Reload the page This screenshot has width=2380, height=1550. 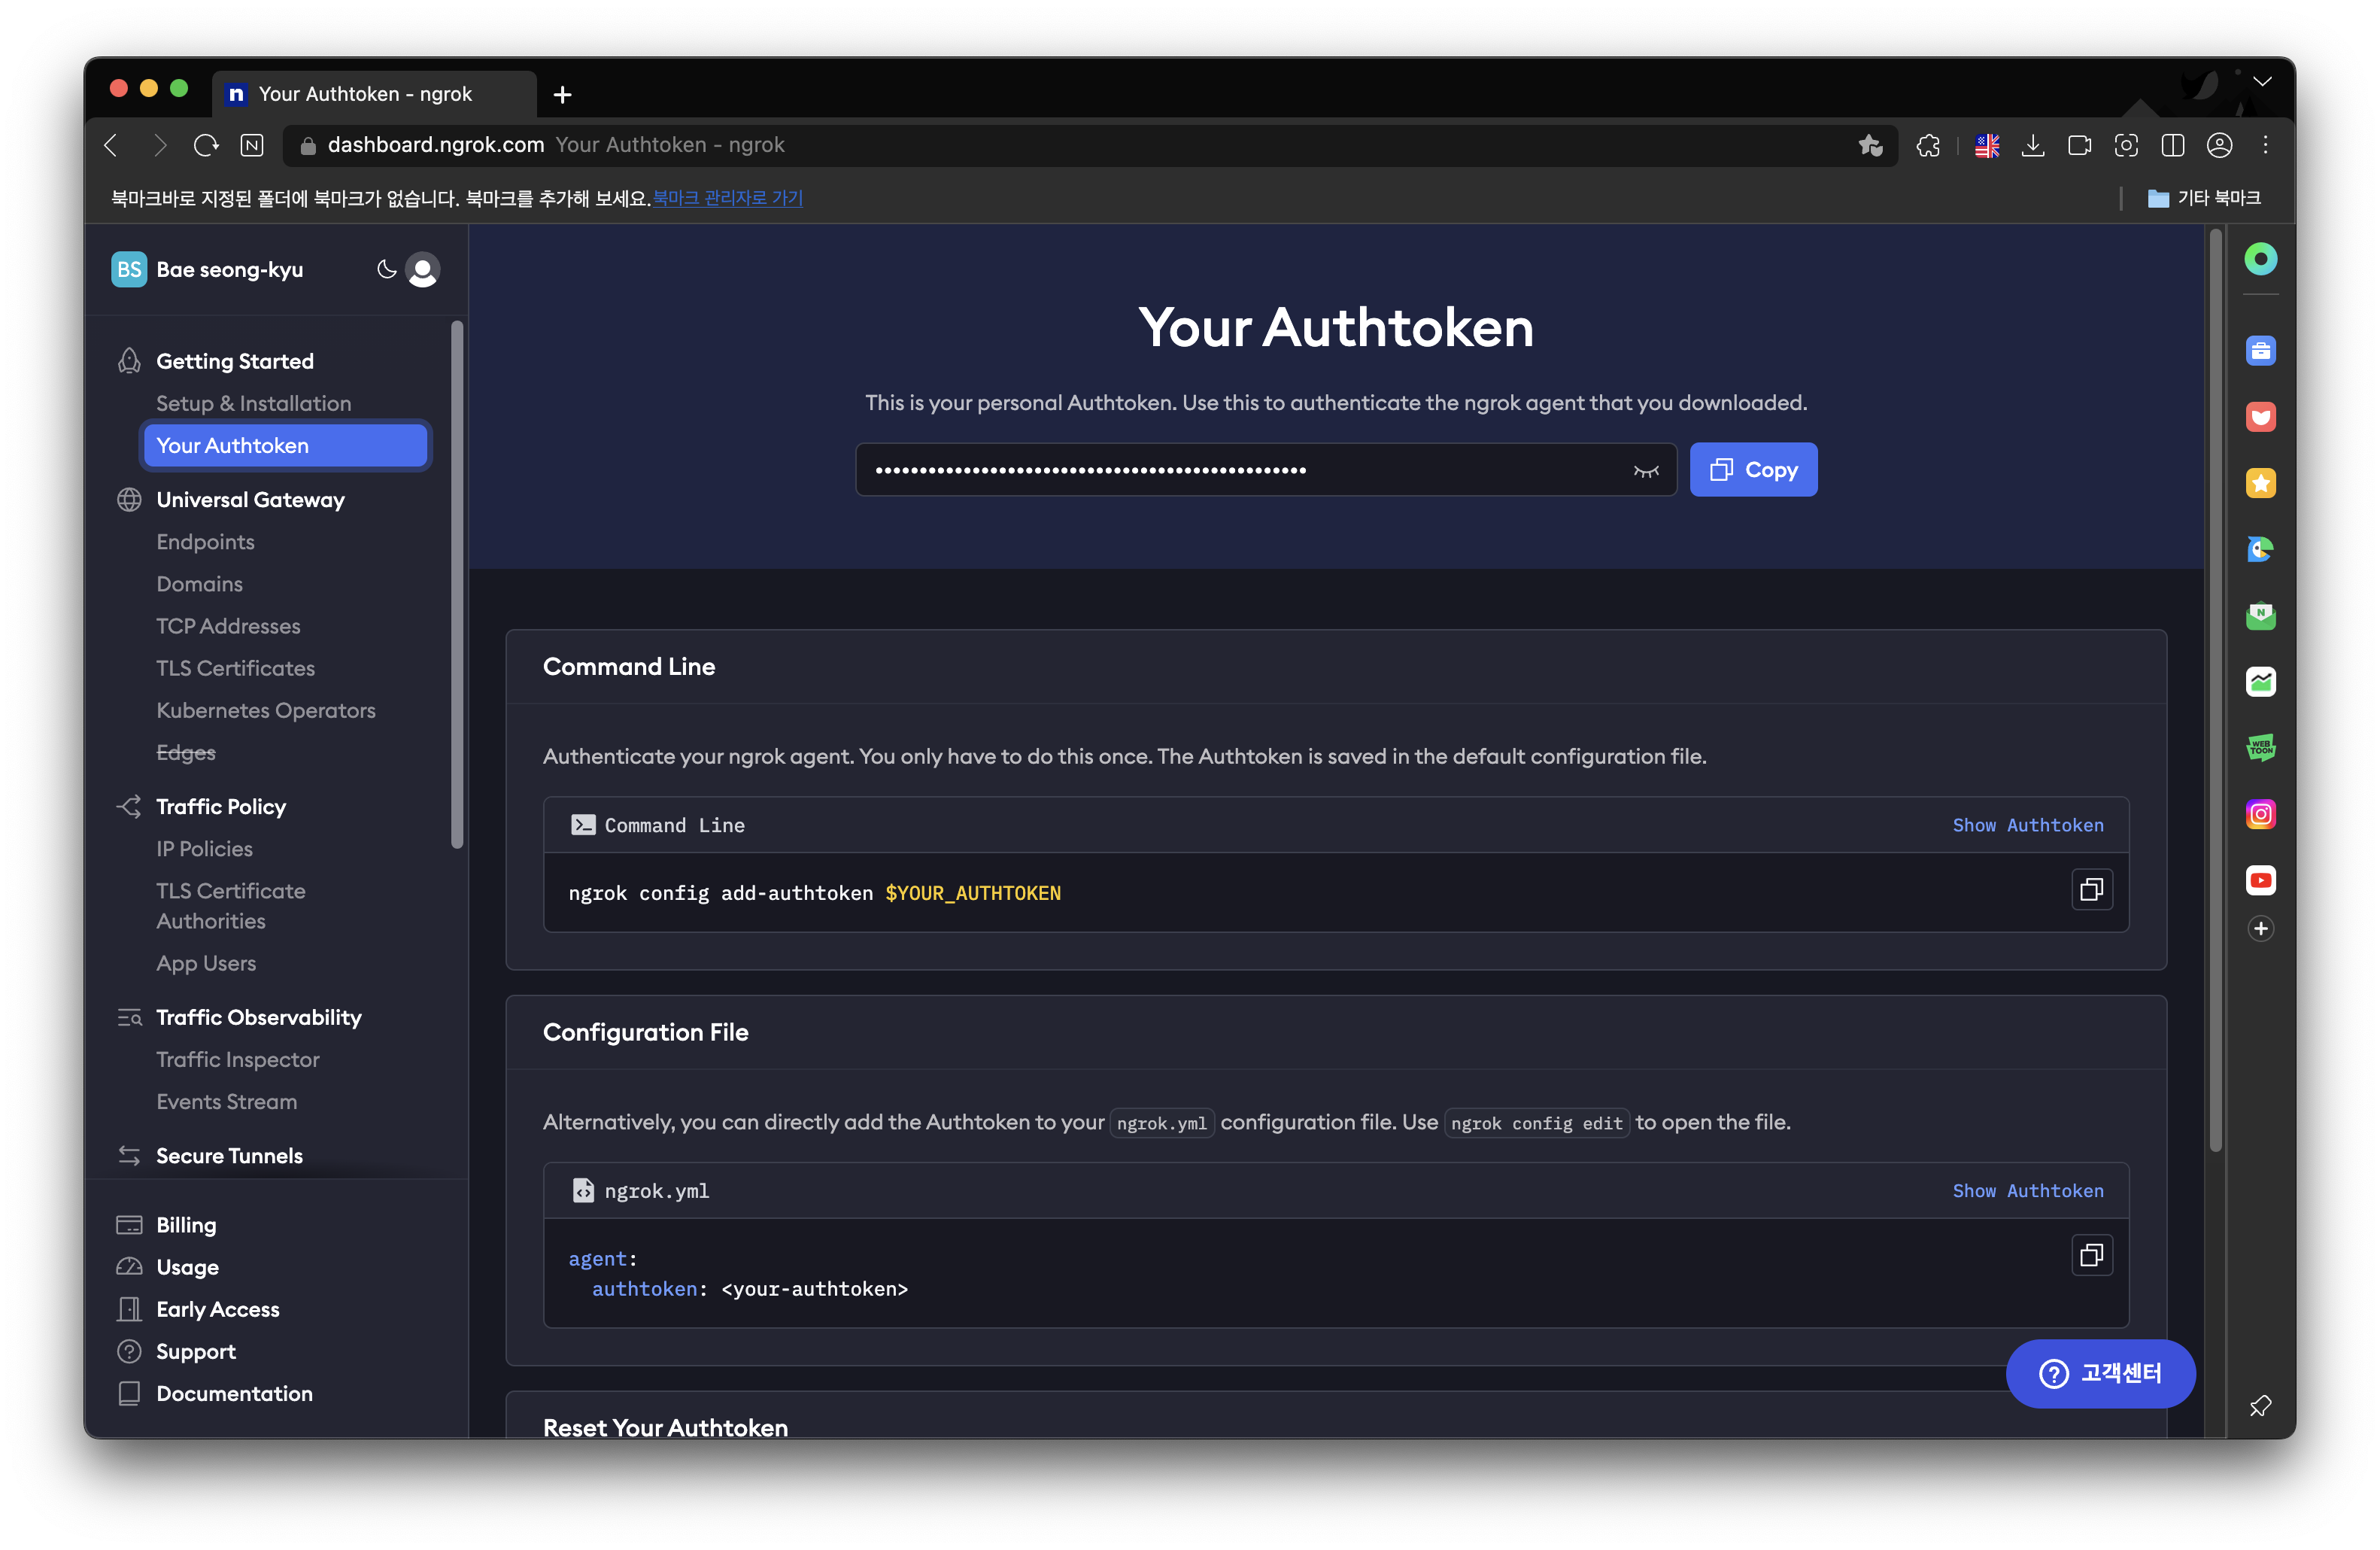[x=206, y=146]
